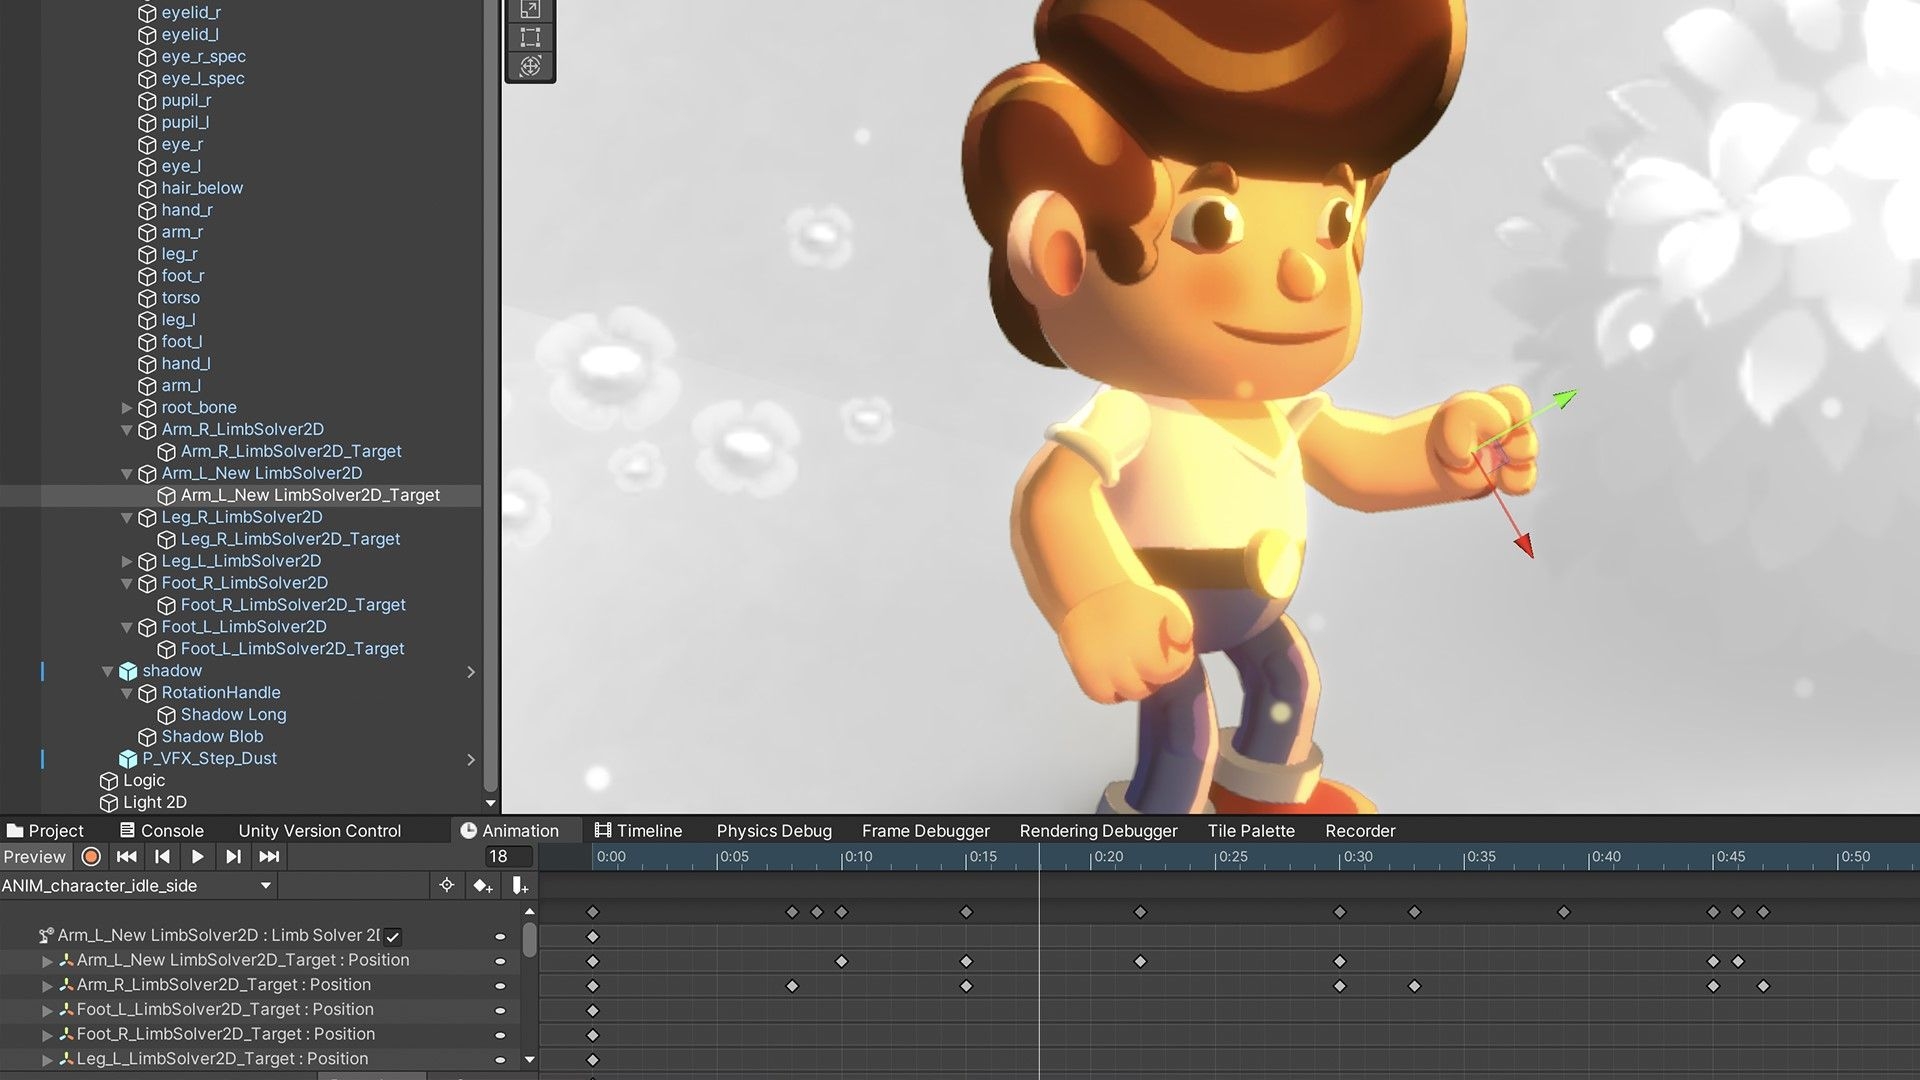The image size is (1920, 1080).
Task: Click the record button to enable animation recording
Action: 90,856
